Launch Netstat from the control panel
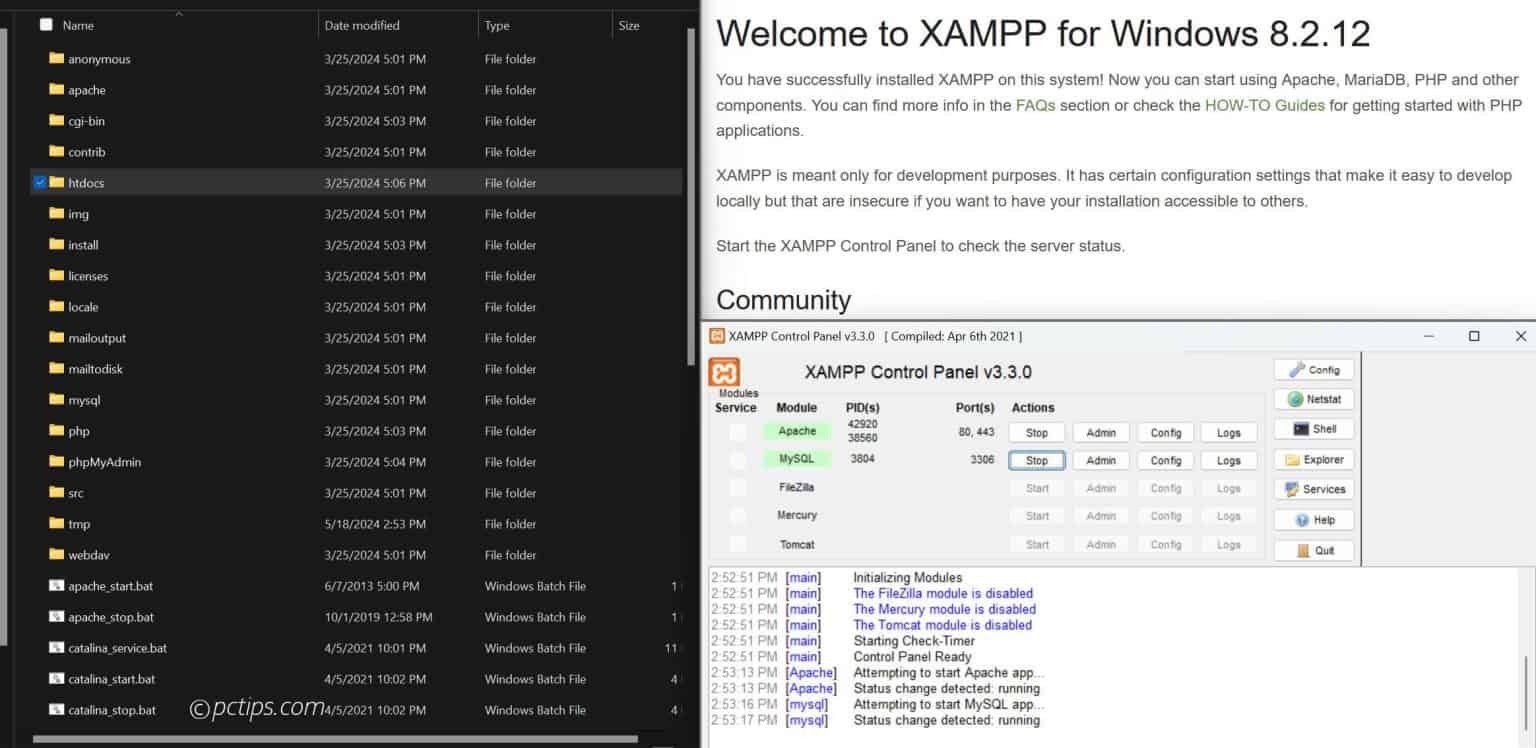 pyautogui.click(x=1313, y=400)
